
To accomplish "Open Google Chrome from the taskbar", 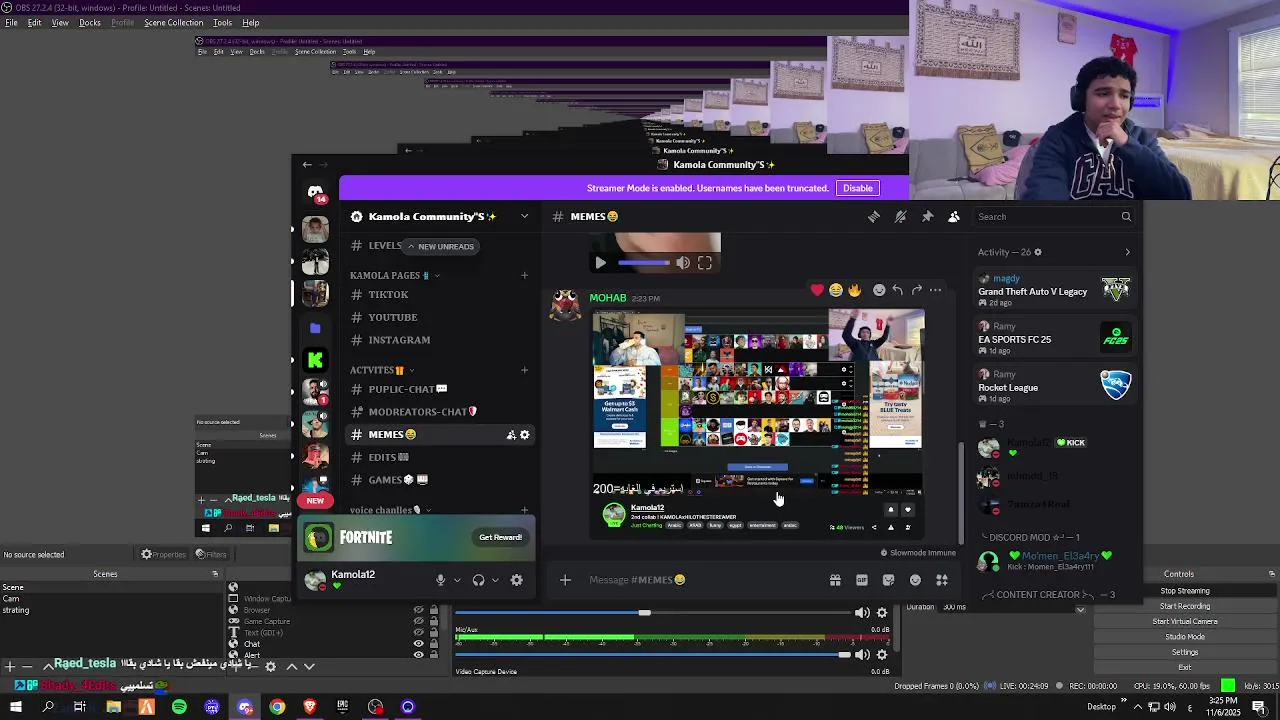I will point(277,707).
